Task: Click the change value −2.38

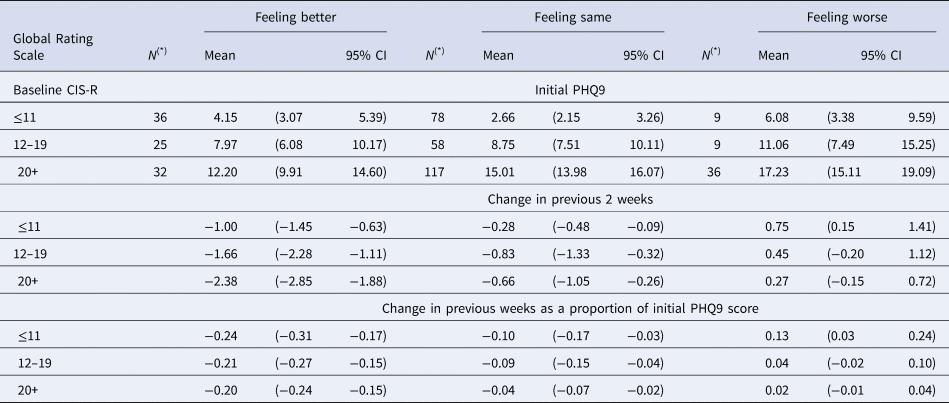Action: (220, 280)
